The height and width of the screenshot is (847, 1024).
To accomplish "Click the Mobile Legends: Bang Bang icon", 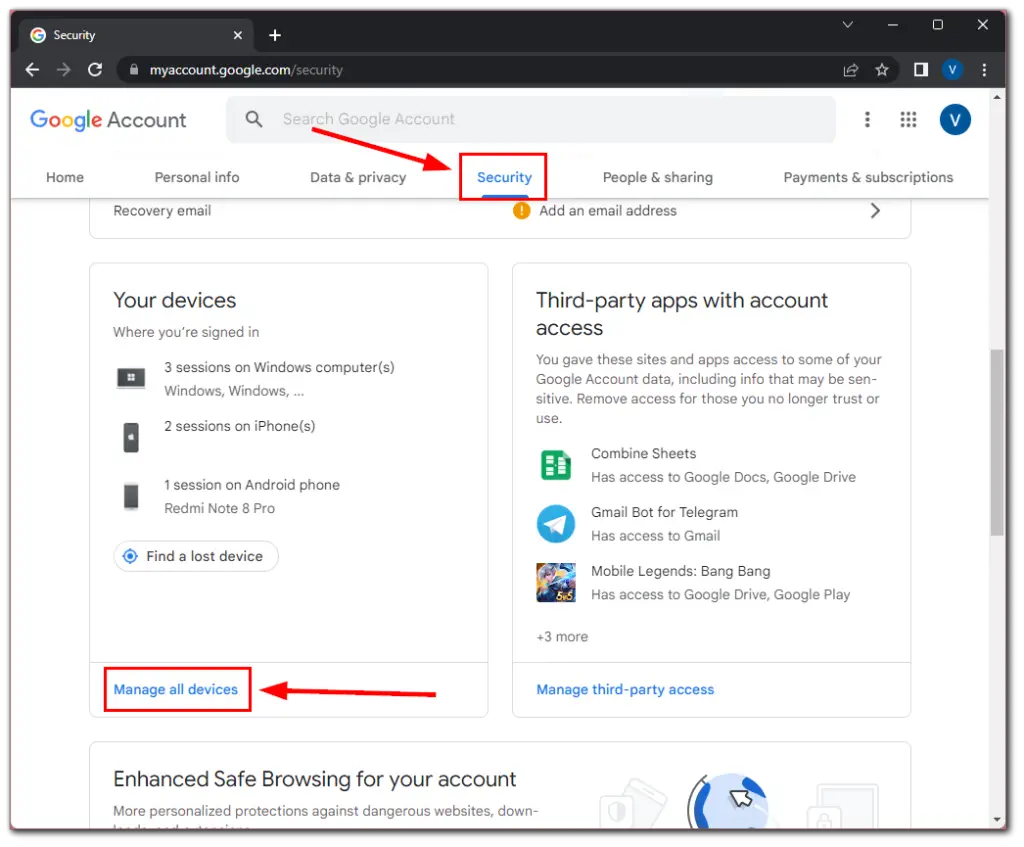I will [556, 582].
